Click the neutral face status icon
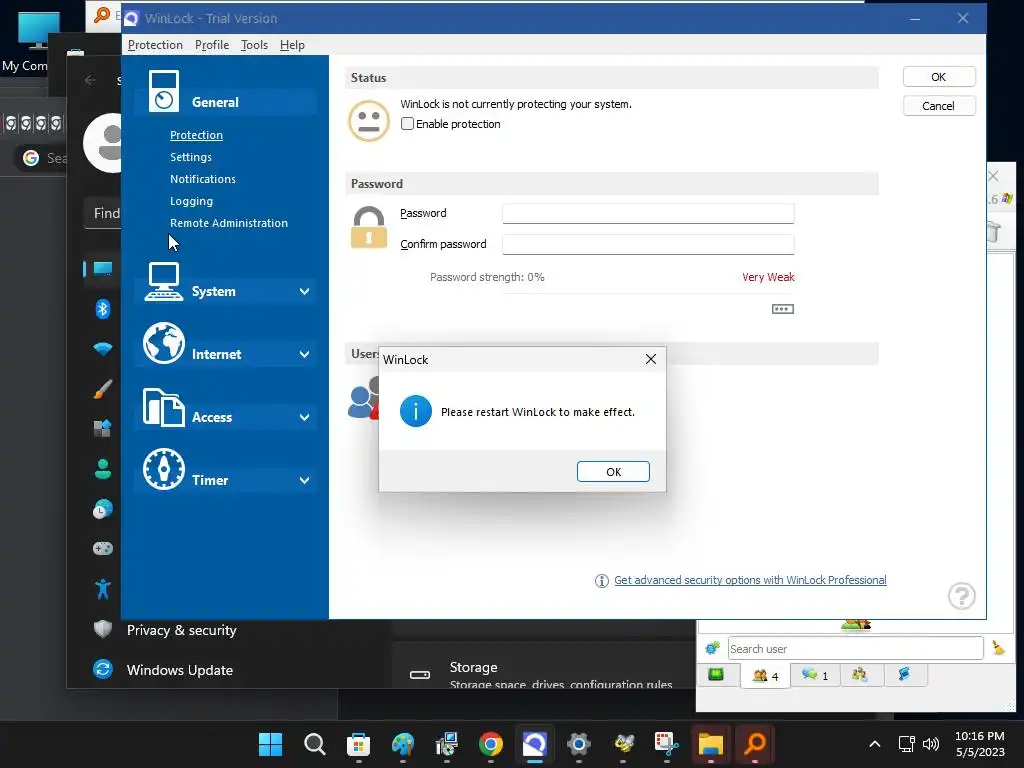The image size is (1024, 768). pos(369,121)
